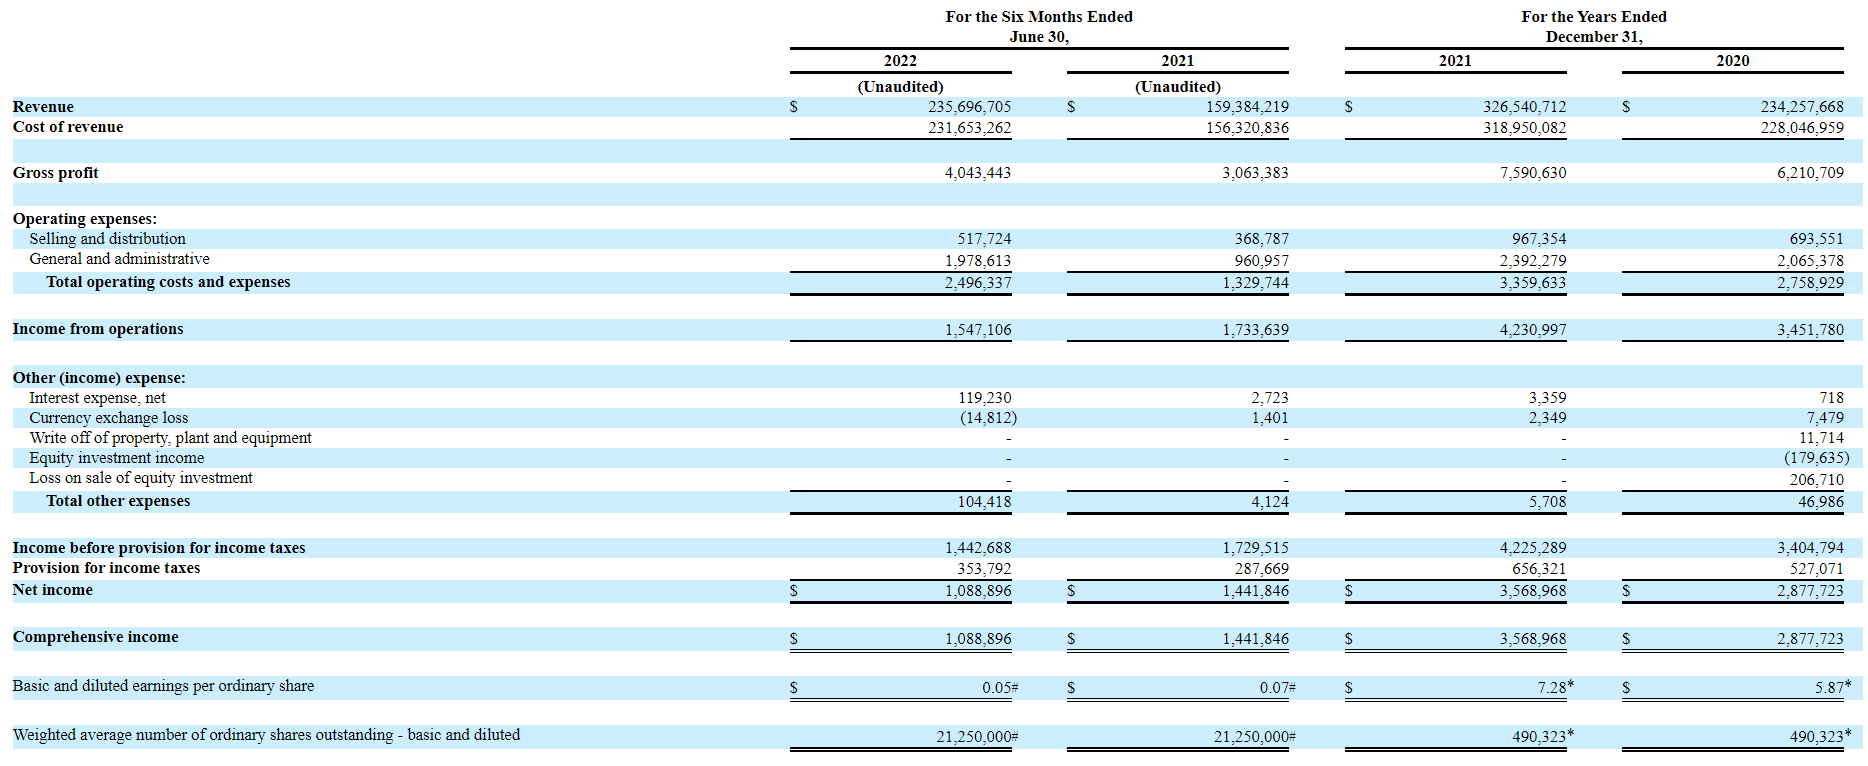Click 'Loss on sale of equity investment'

(x=140, y=478)
